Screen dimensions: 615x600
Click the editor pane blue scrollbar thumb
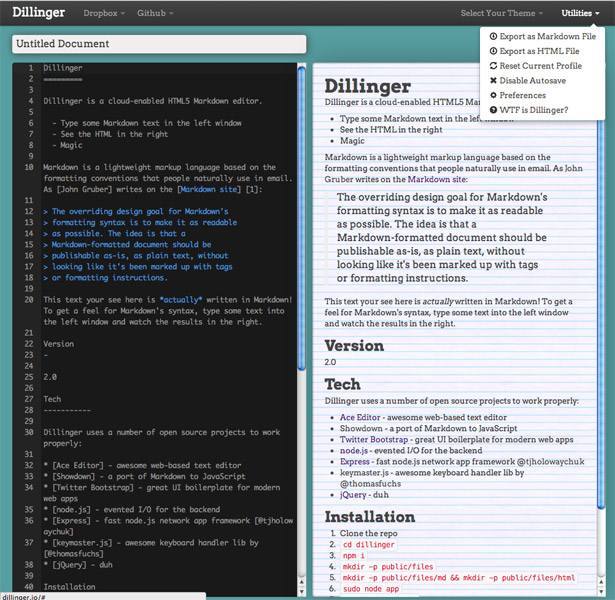point(301,218)
